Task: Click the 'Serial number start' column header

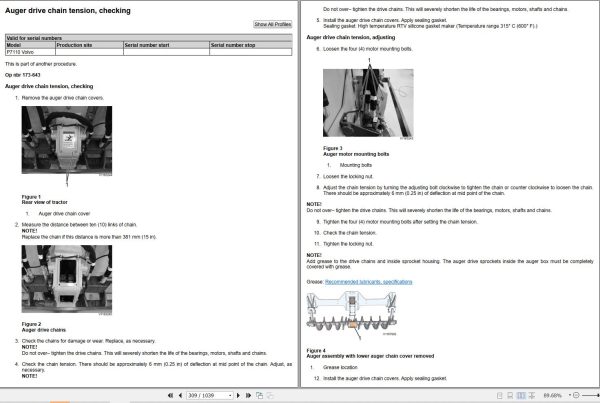Action: coord(166,45)
